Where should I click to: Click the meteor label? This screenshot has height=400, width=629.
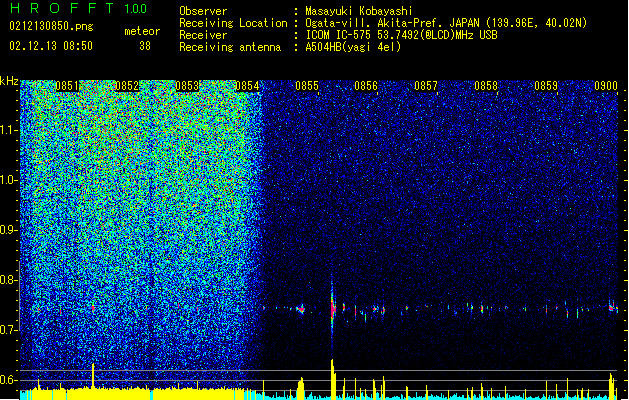[x=142, y=31]
